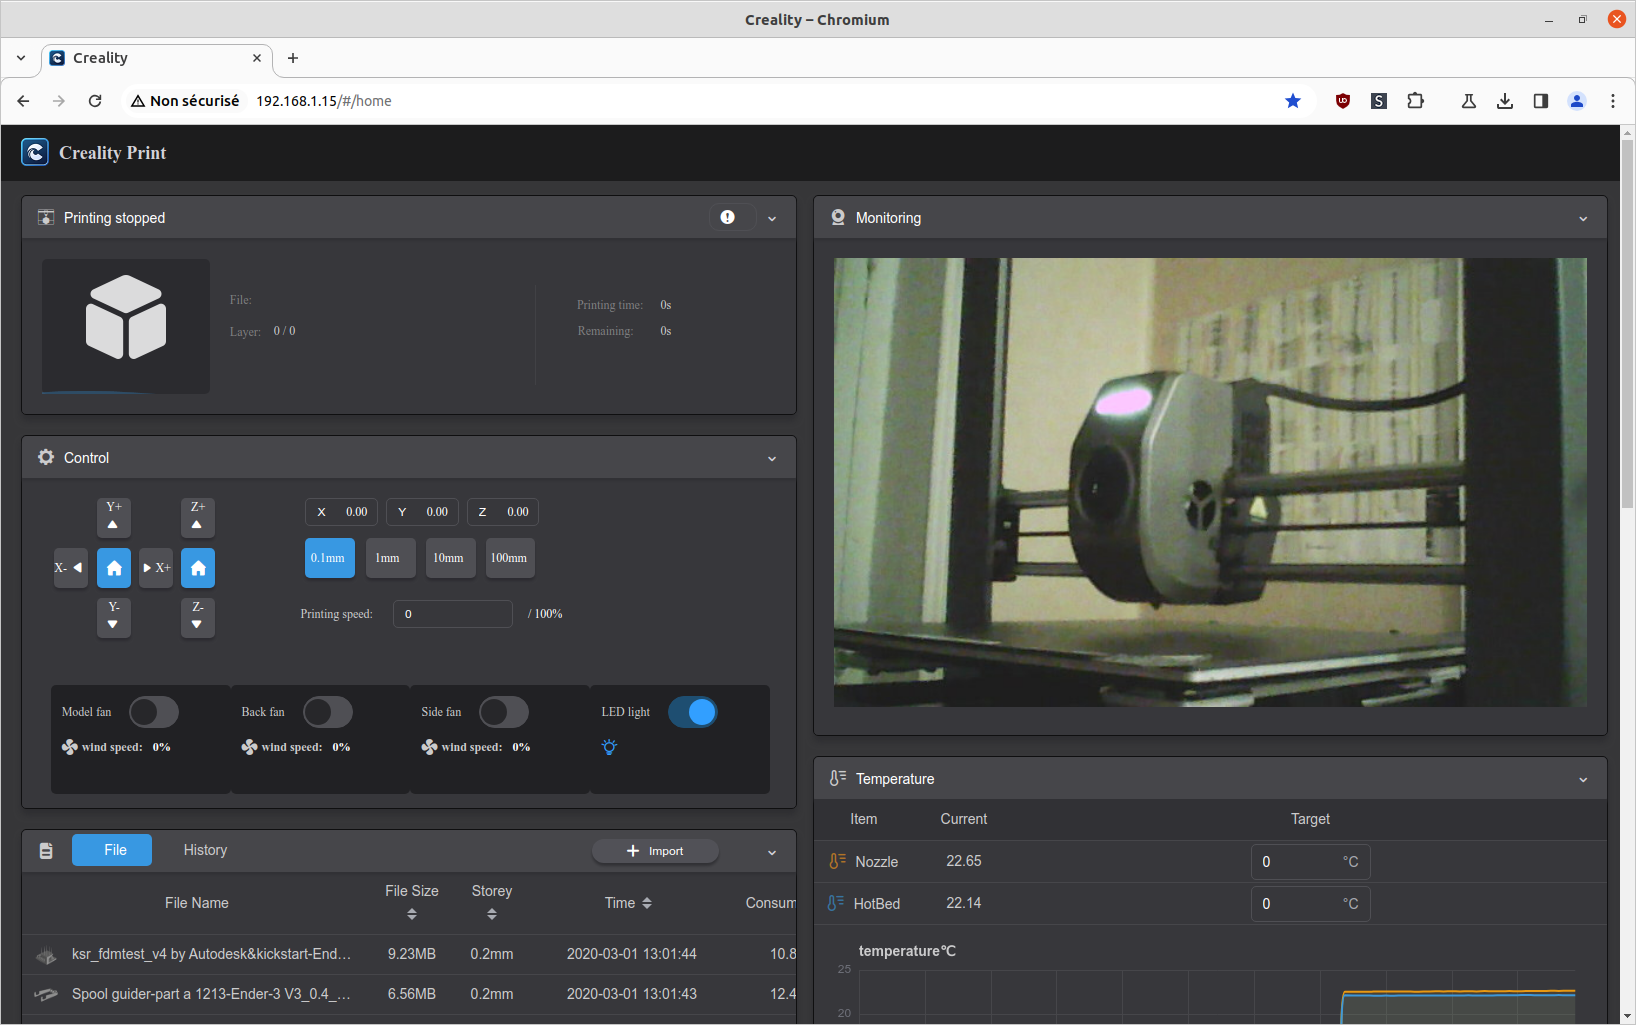This screenshot has height=1025, width=1636.
Task: Click the XY home icon
Action: click(x=114, y=568)
